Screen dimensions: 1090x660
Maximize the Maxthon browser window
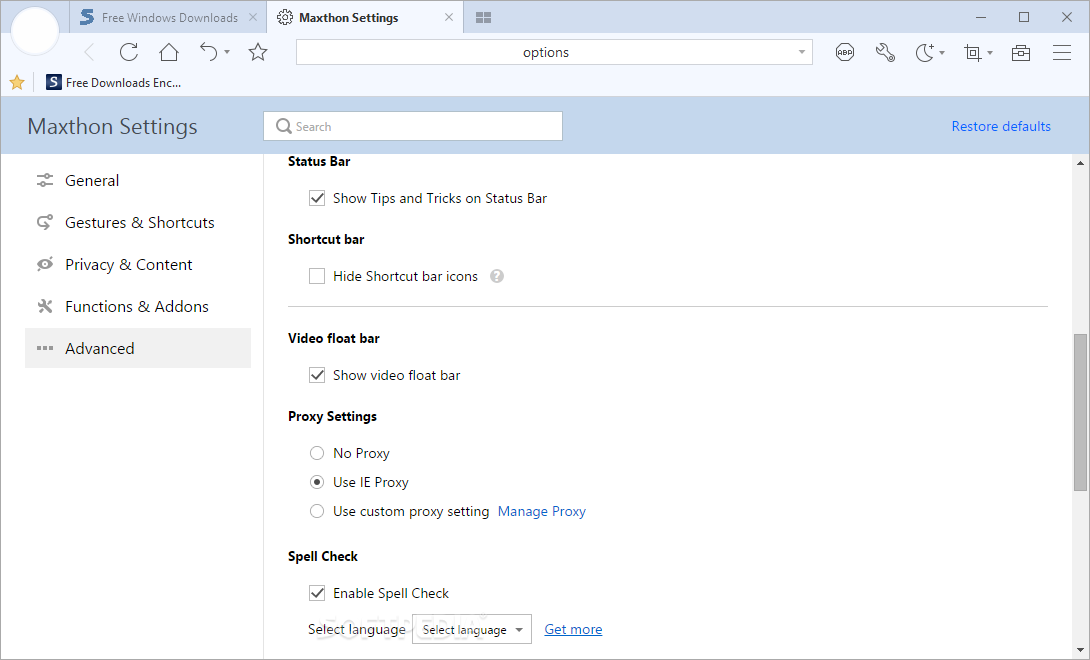(1024, 17)
